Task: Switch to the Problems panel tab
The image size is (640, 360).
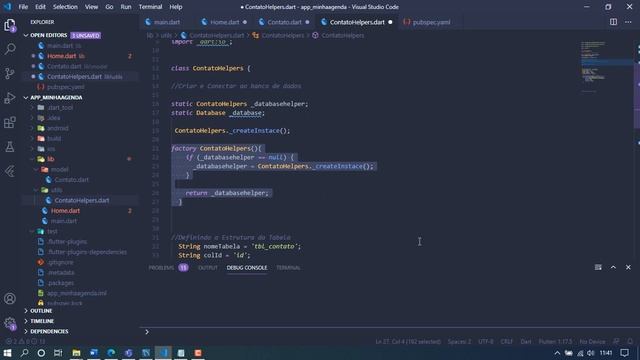Action: [161, 268]
